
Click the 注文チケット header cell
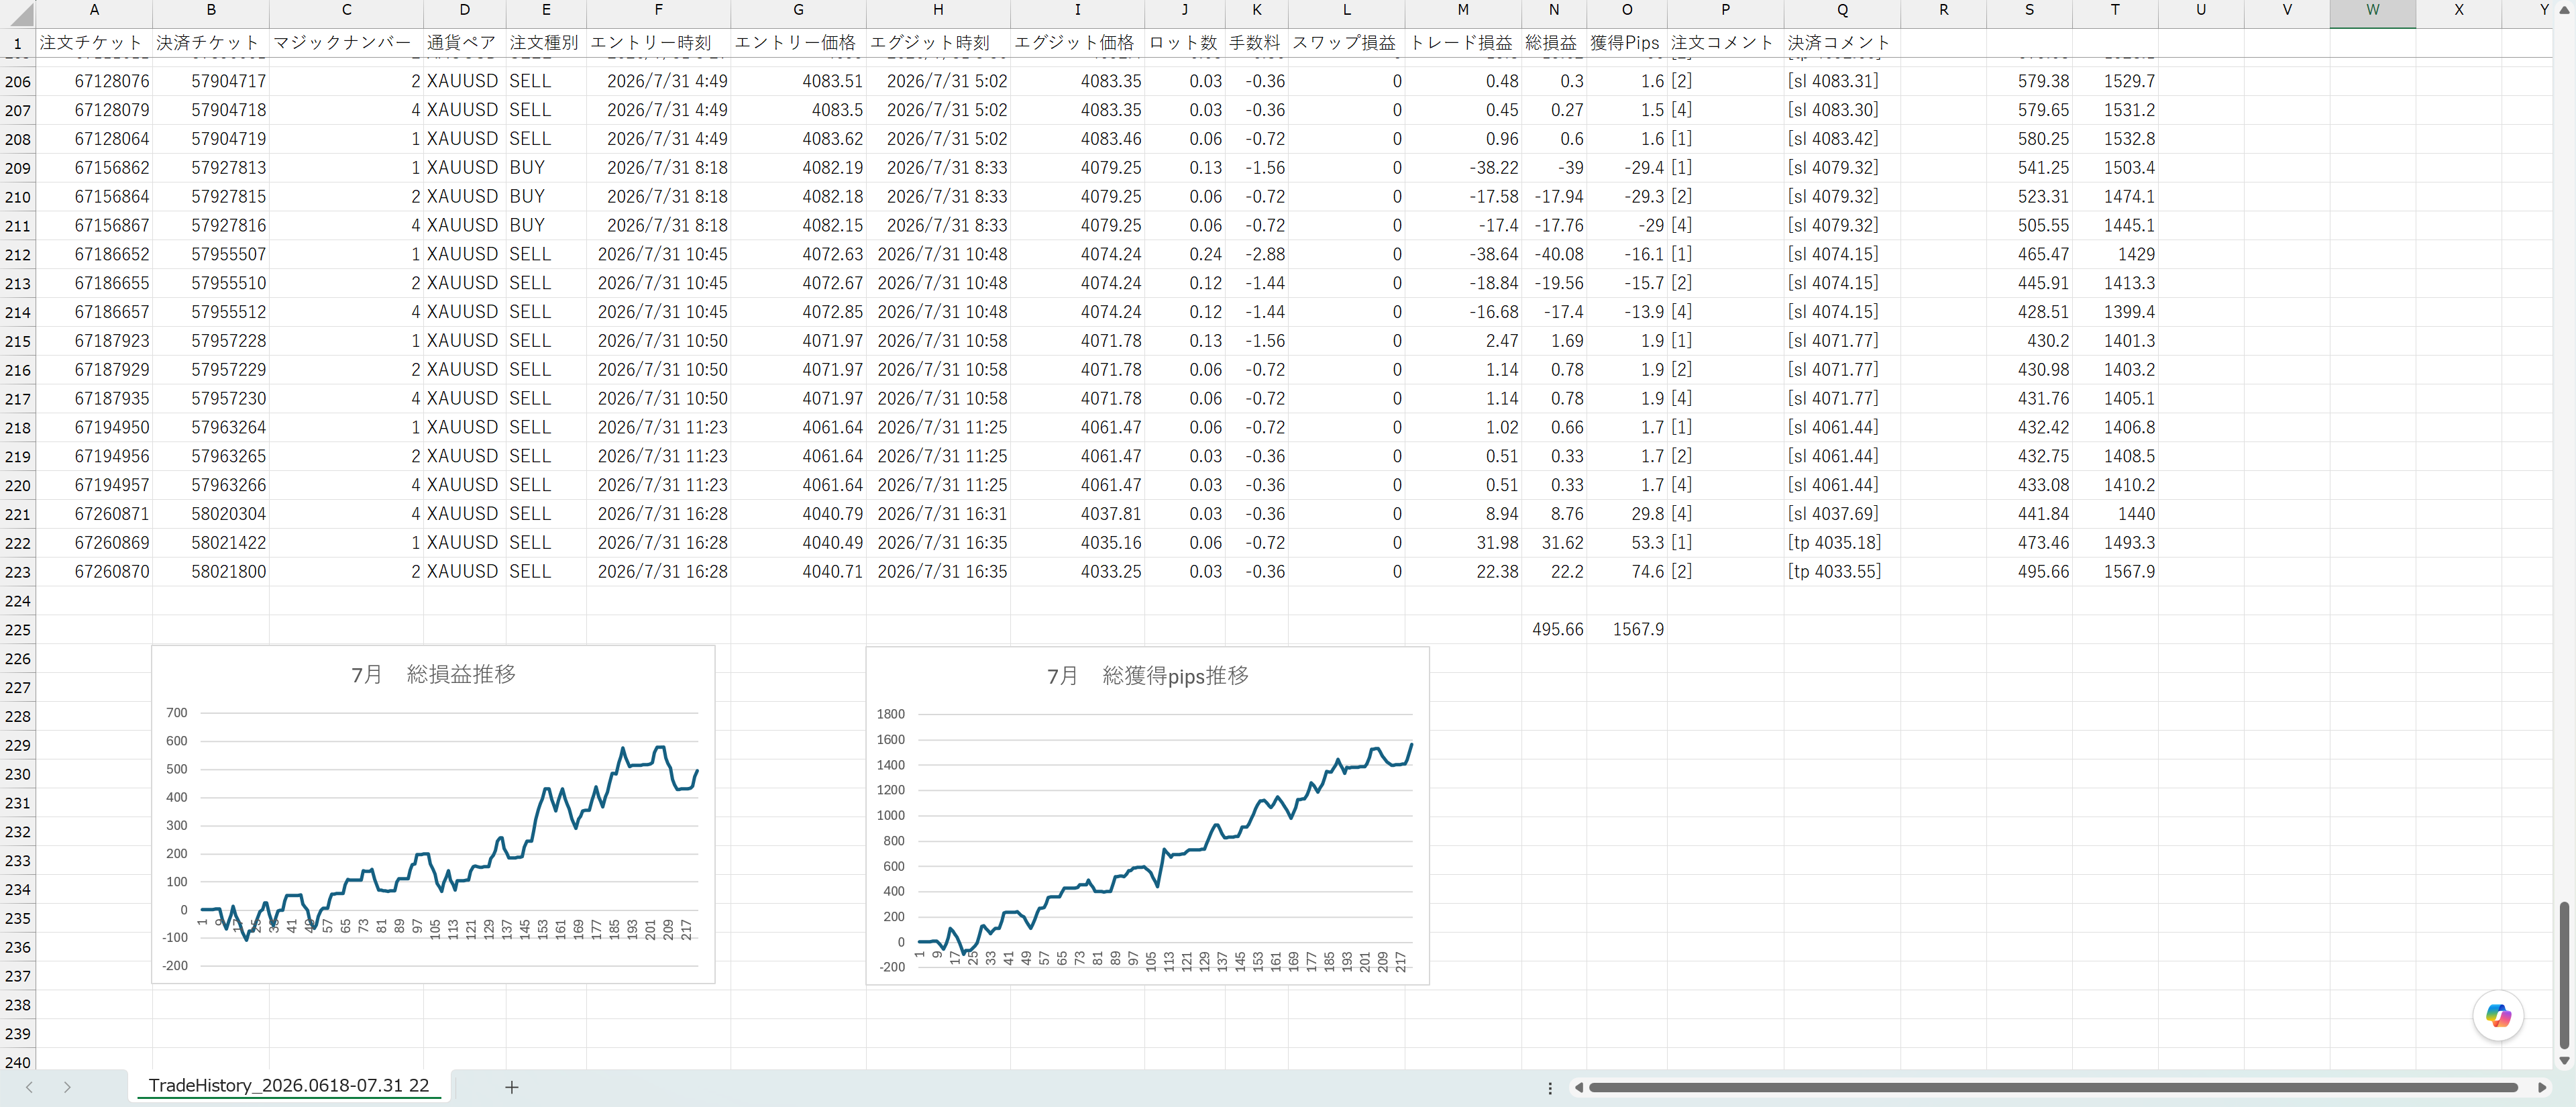(94, 43)
